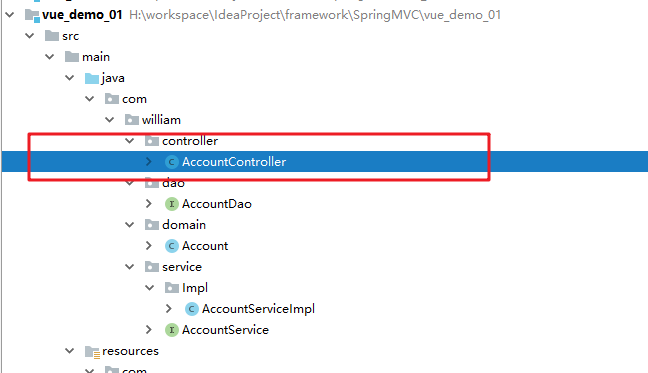Select the com package label under java
Viewport: 648px width, 373px height.
point(134,99)
